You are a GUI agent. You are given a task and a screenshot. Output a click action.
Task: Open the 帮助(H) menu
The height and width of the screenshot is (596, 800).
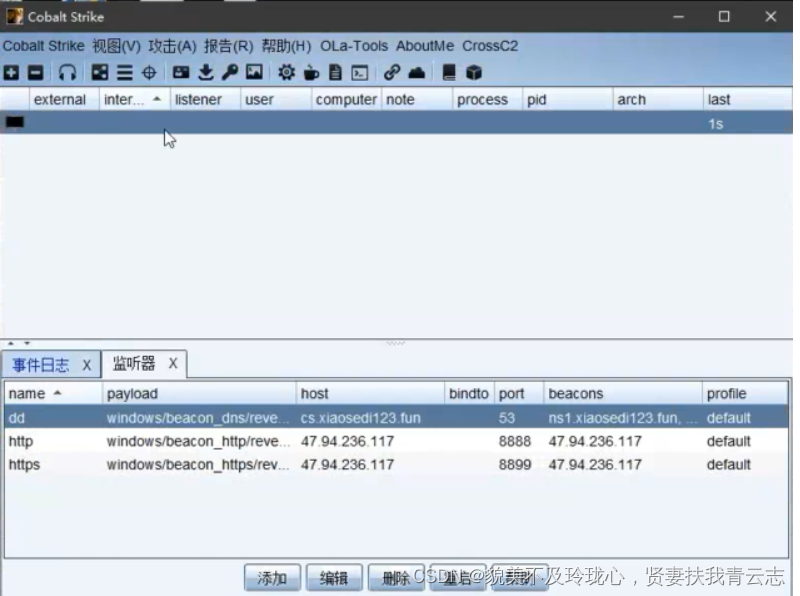tap(286, 46)
